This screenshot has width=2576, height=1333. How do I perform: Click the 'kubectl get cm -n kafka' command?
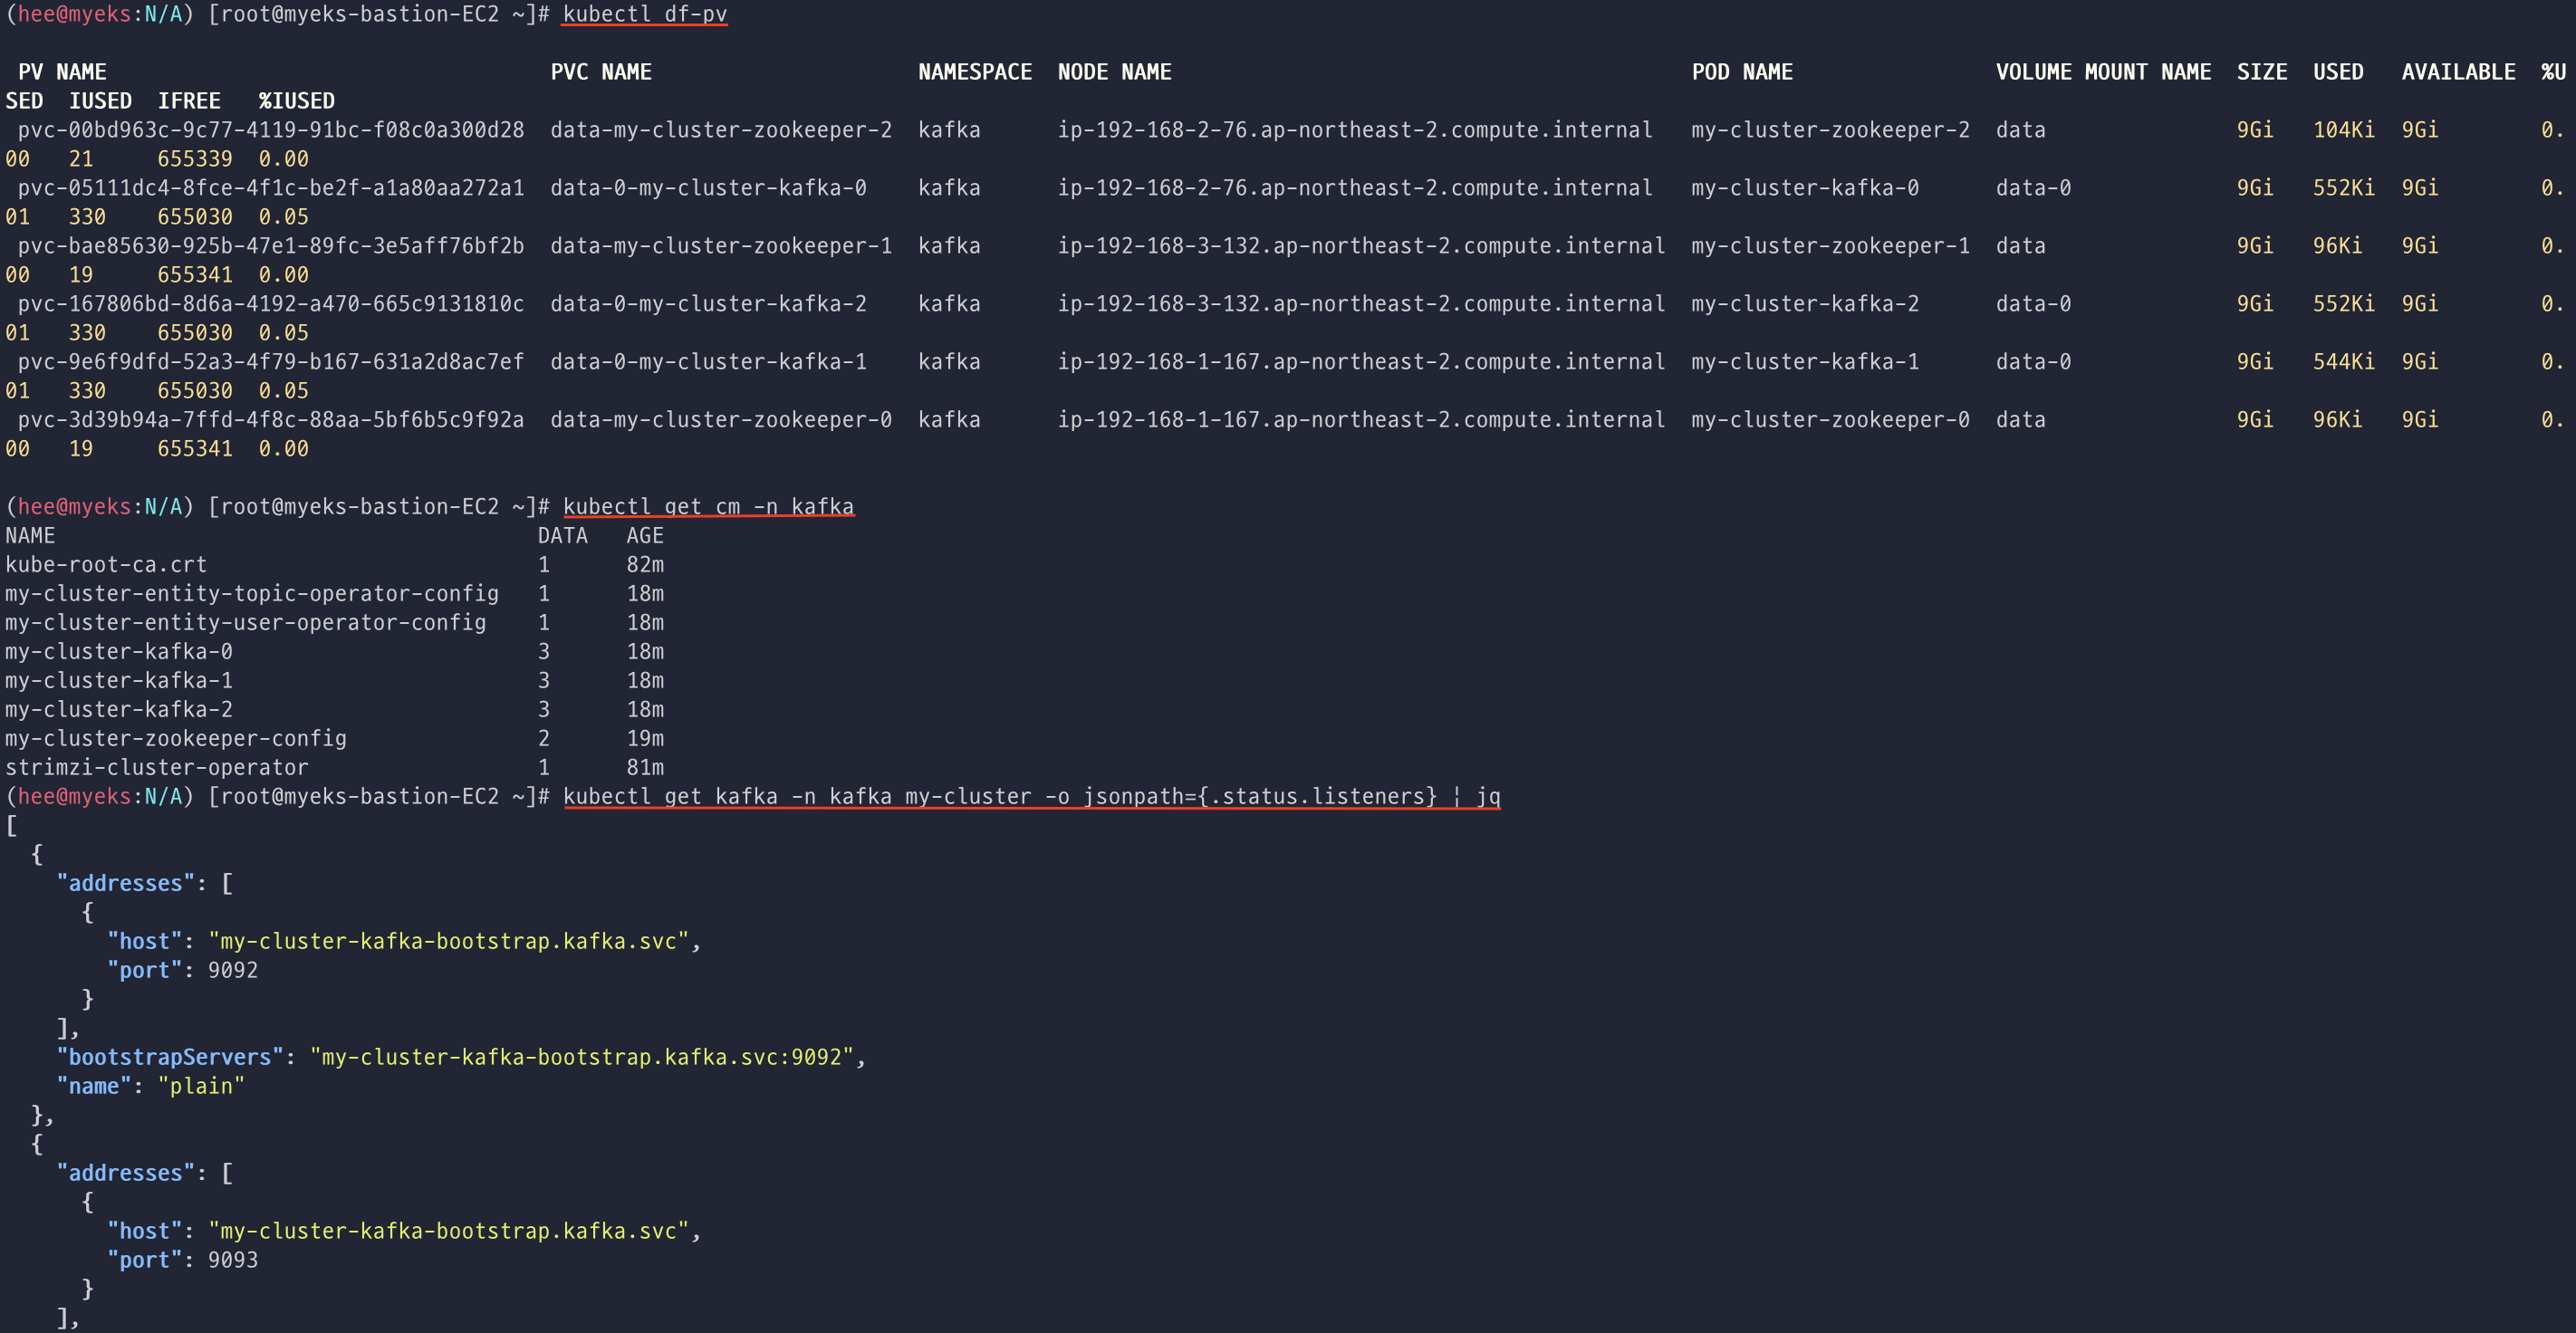click(x=708, y=506)
